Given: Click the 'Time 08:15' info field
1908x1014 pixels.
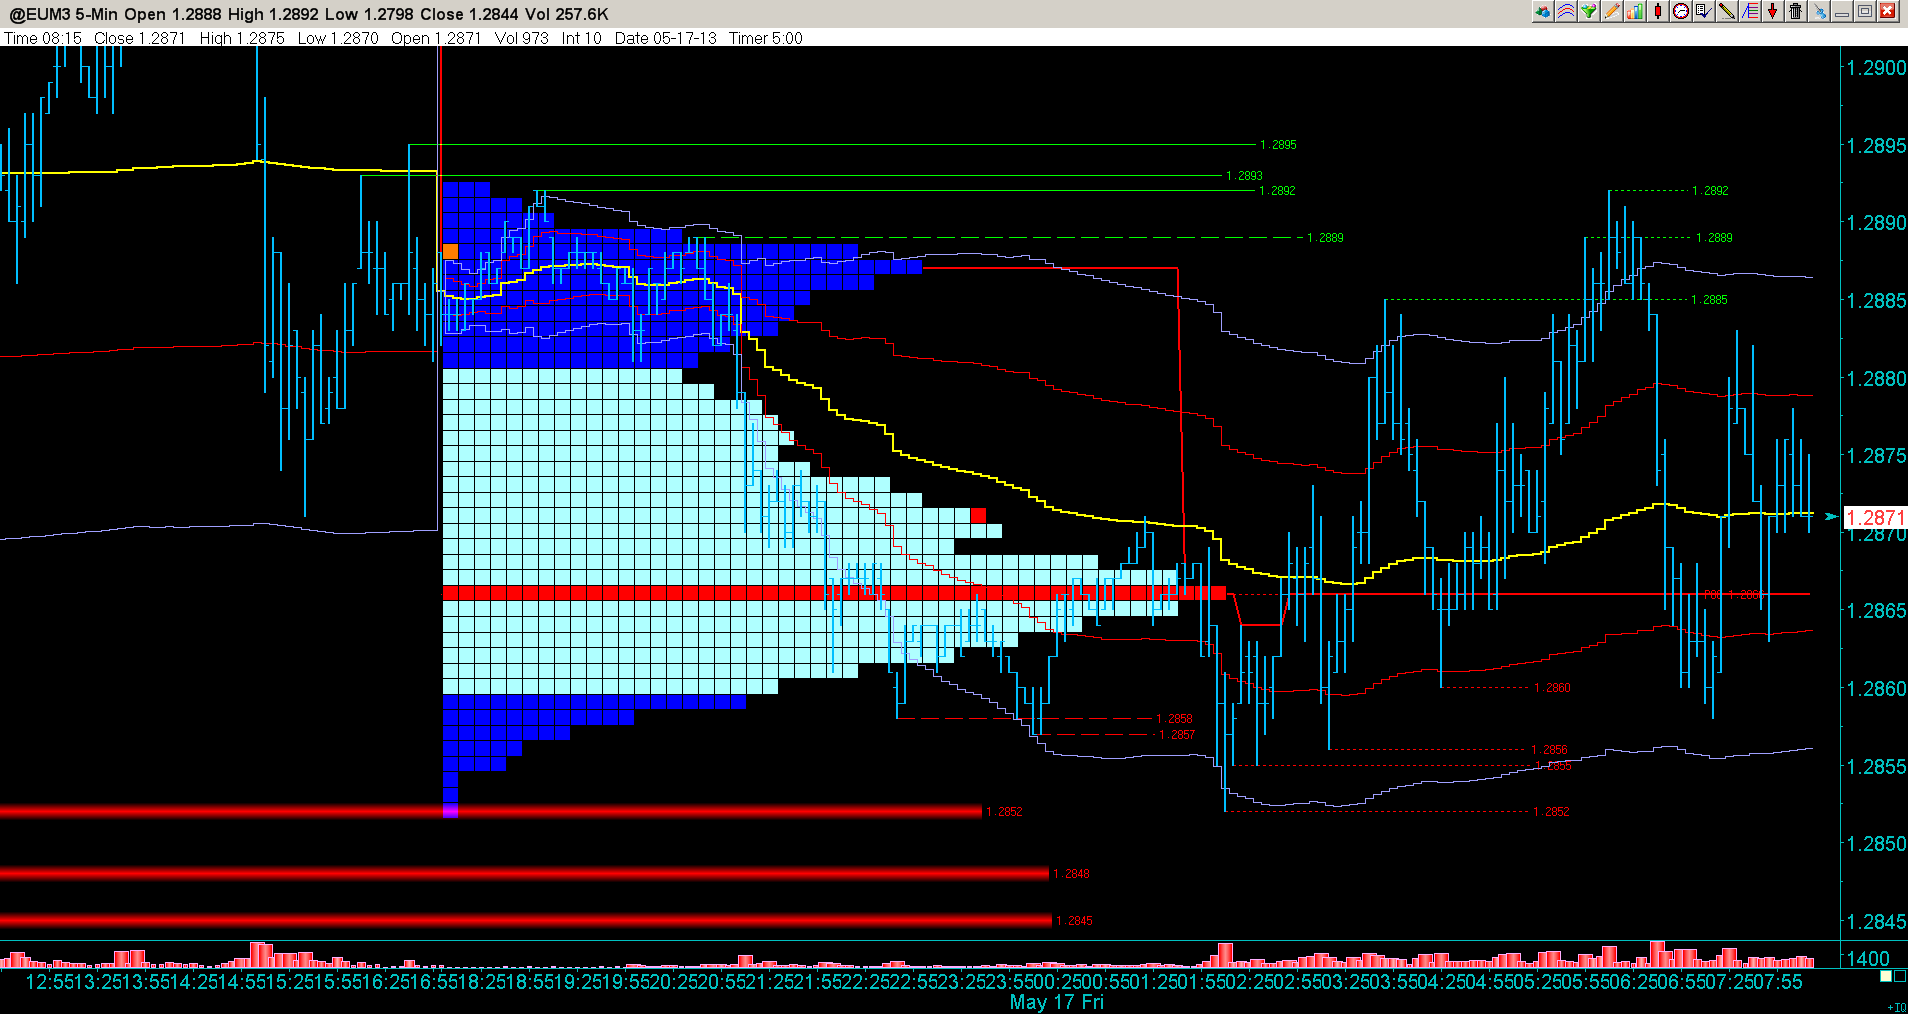Looking at the screenshot, I should point(43,38).
